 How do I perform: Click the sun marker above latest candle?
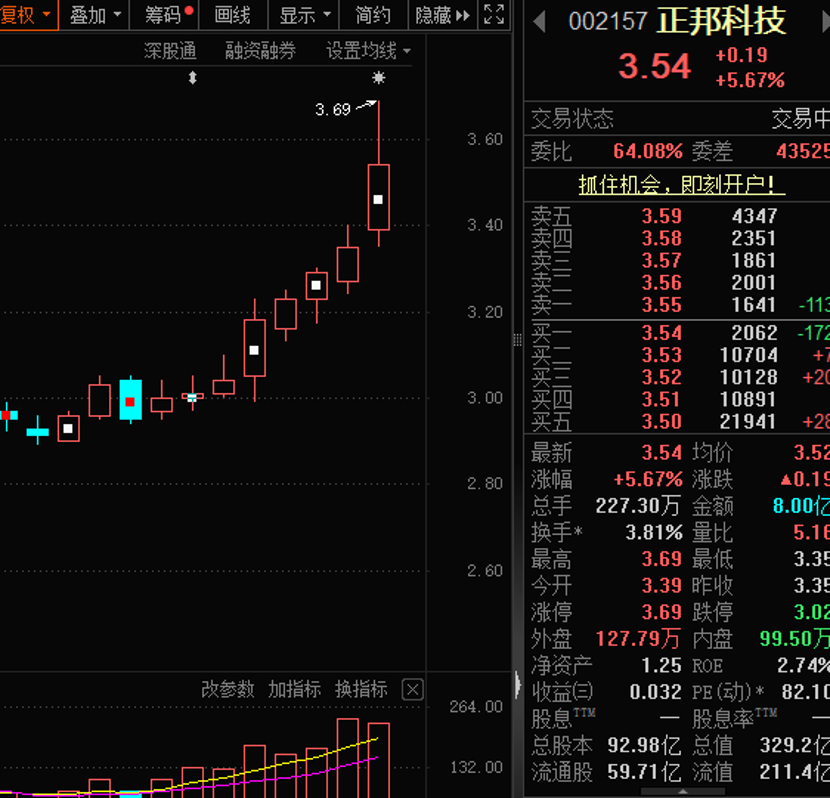pyautogui.click(x=378, y=78)
